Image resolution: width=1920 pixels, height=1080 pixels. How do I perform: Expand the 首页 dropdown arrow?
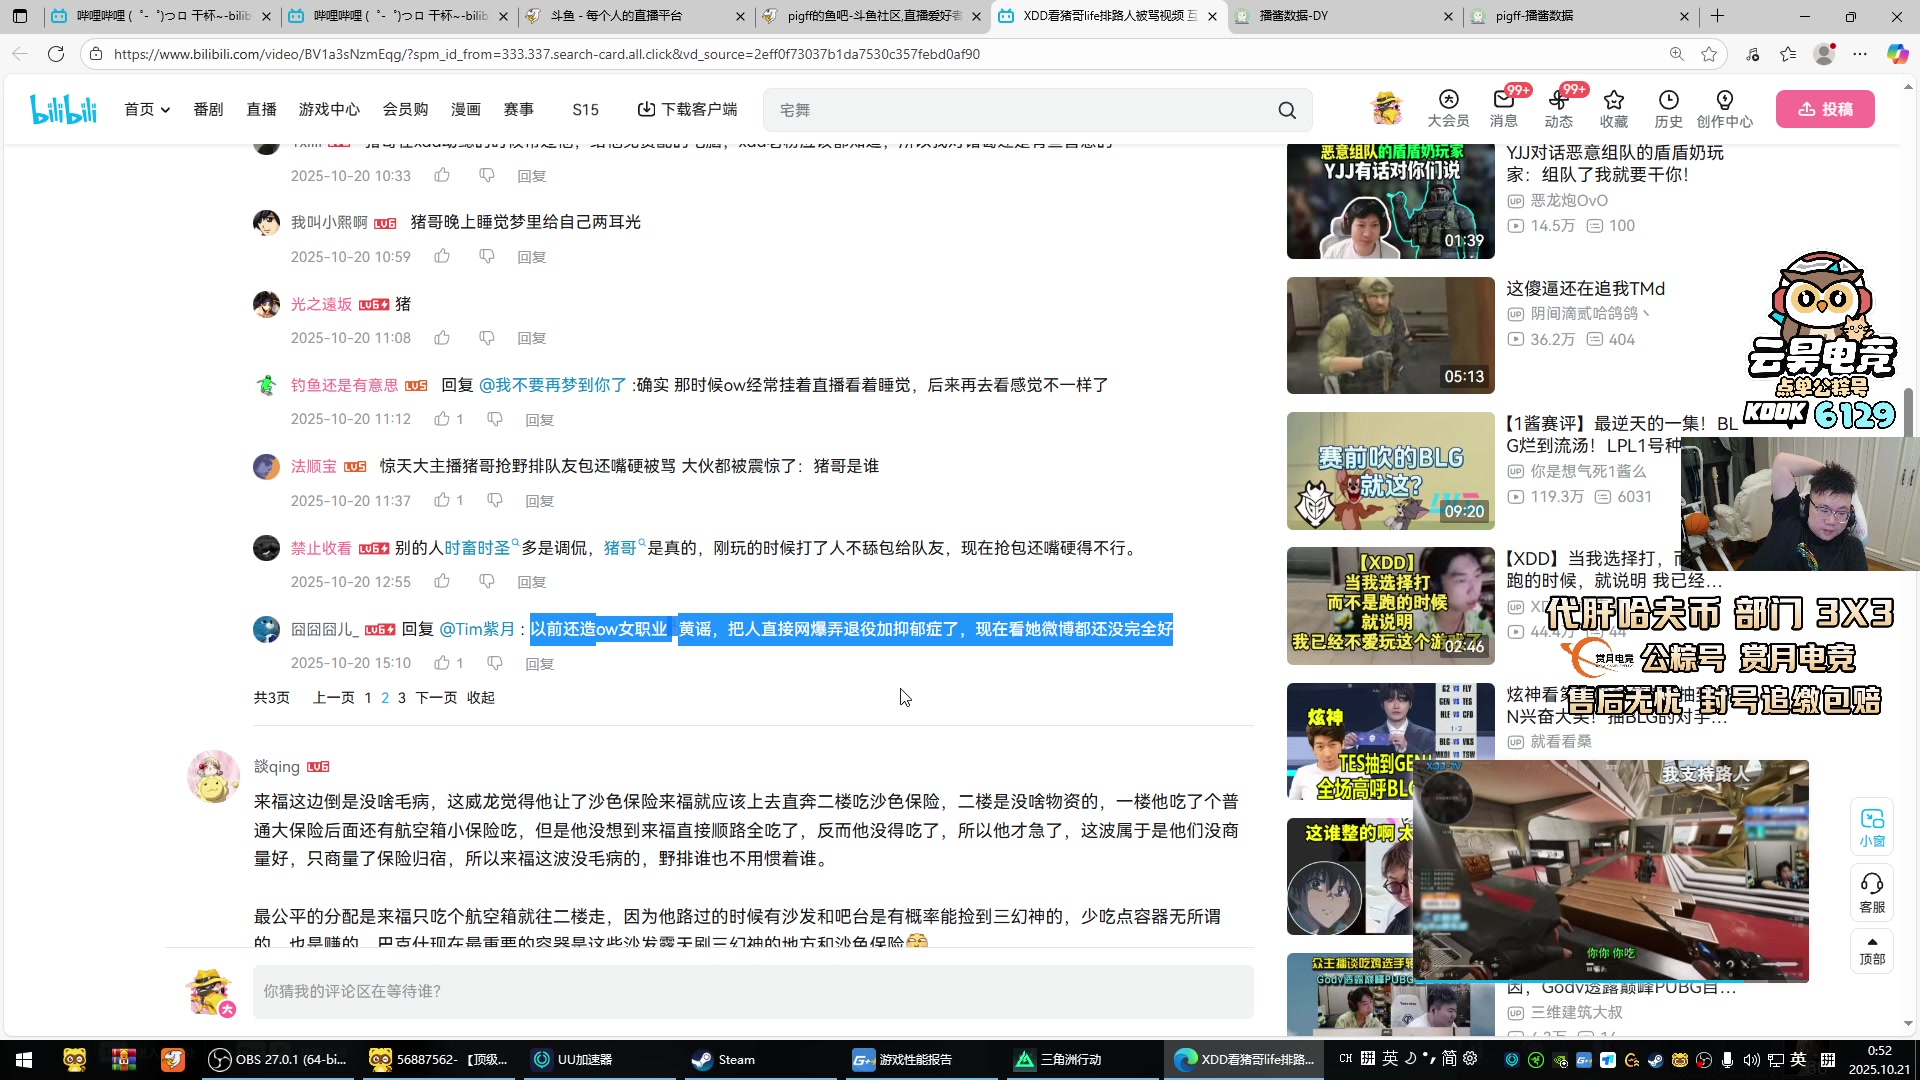166,110
